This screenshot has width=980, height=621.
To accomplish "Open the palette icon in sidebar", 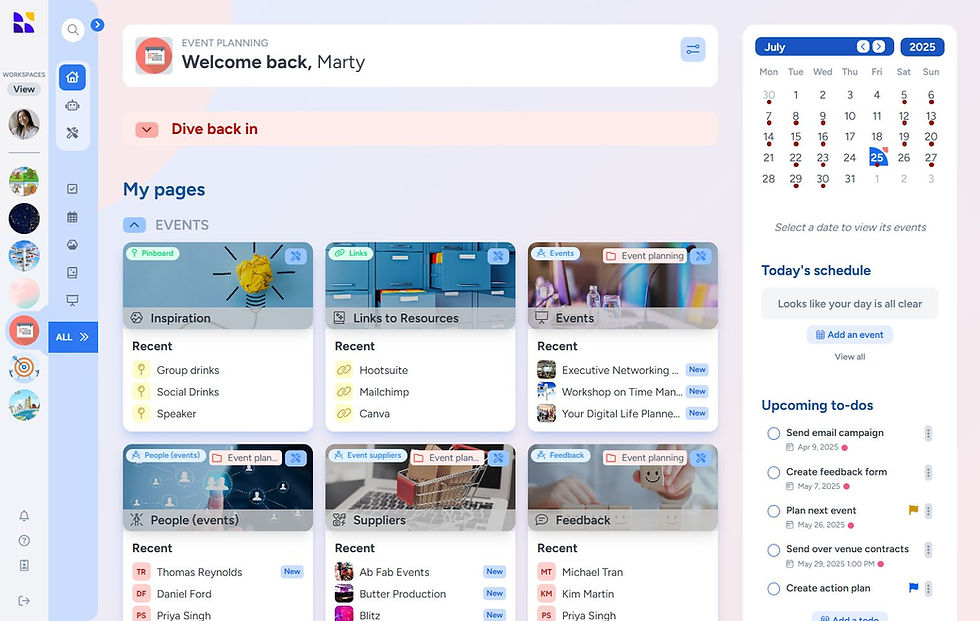I will (x=72, y=245).
